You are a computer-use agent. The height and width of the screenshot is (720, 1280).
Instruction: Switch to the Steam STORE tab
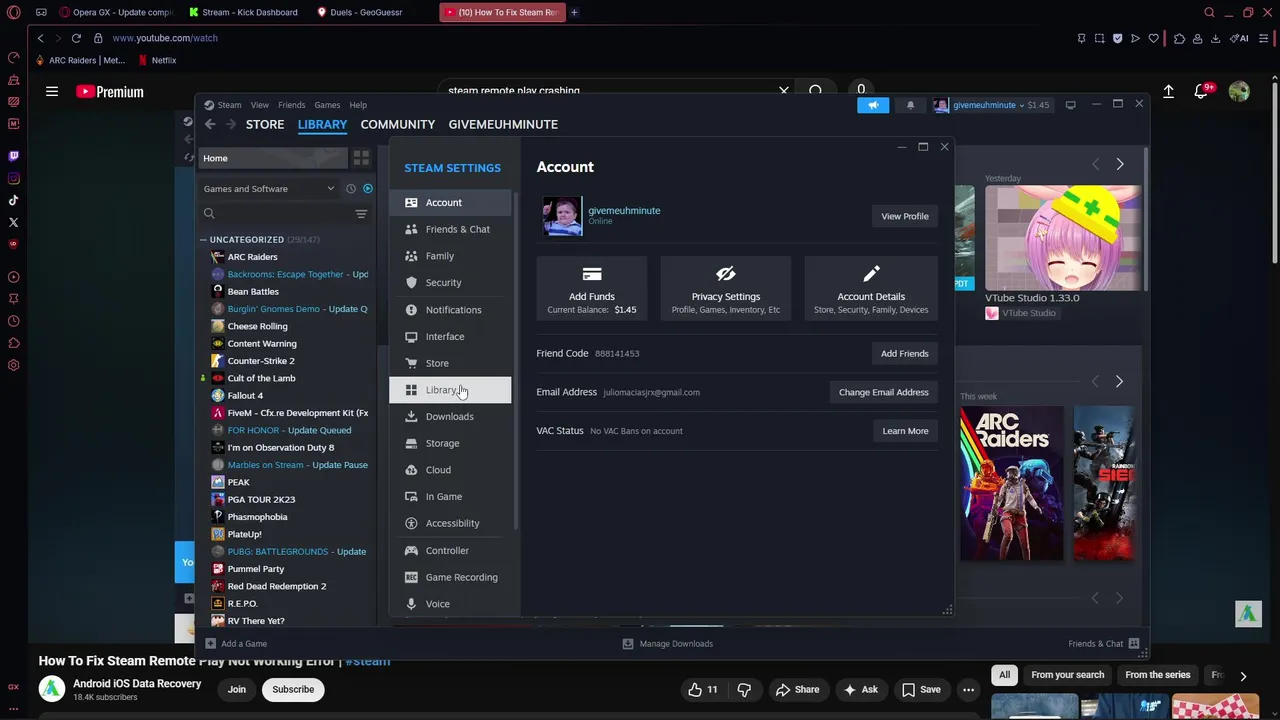265,124
